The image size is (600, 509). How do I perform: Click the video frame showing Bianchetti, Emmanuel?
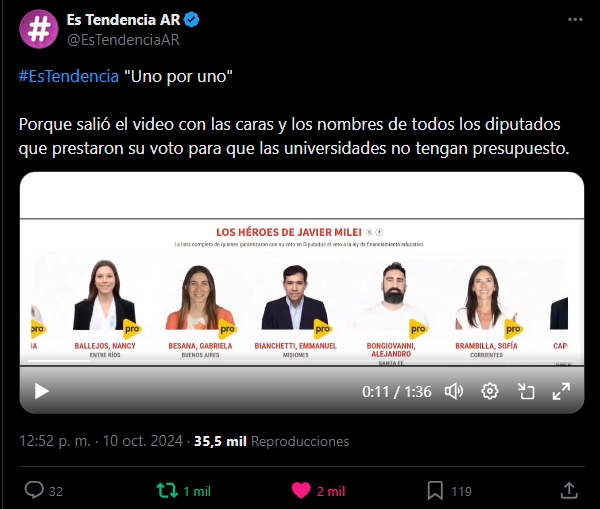click(295, 311)
